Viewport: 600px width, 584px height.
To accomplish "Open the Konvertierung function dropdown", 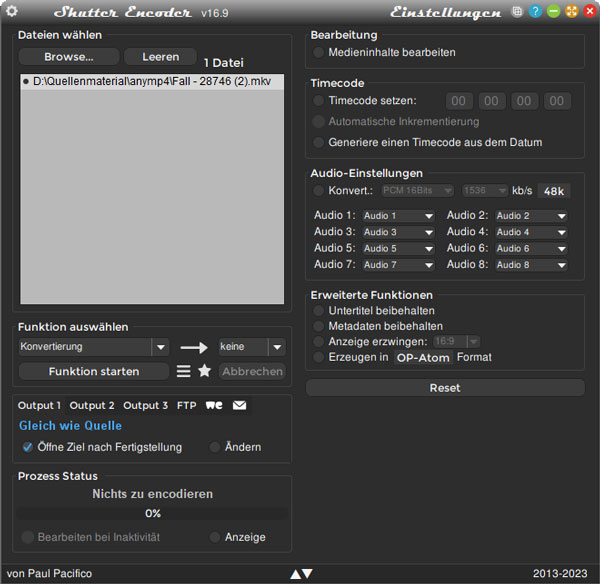I will point(94,347).
